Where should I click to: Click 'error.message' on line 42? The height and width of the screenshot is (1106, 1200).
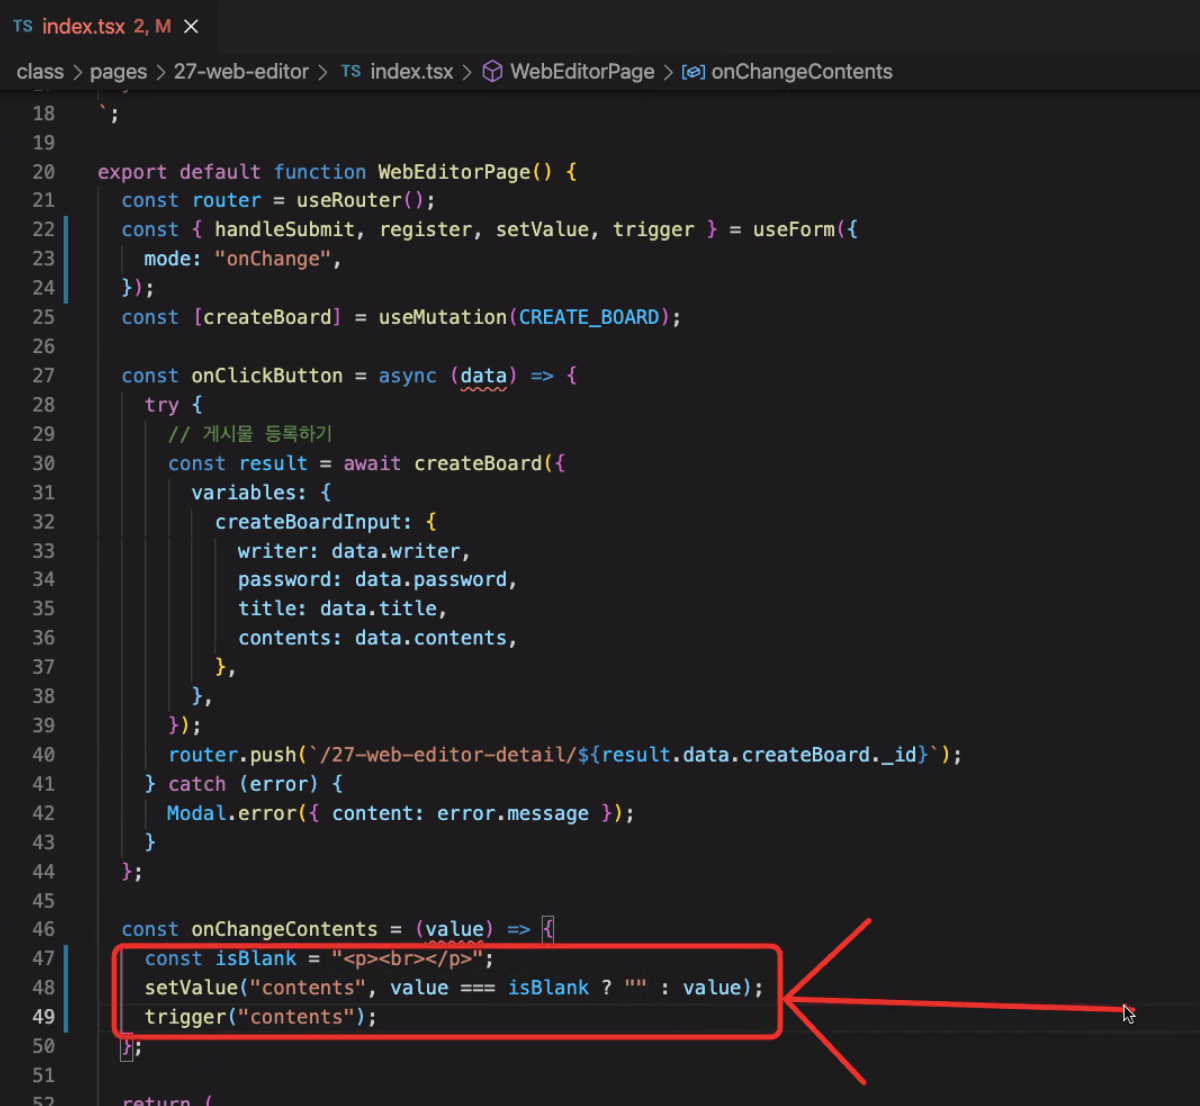[x=513, y=814]
